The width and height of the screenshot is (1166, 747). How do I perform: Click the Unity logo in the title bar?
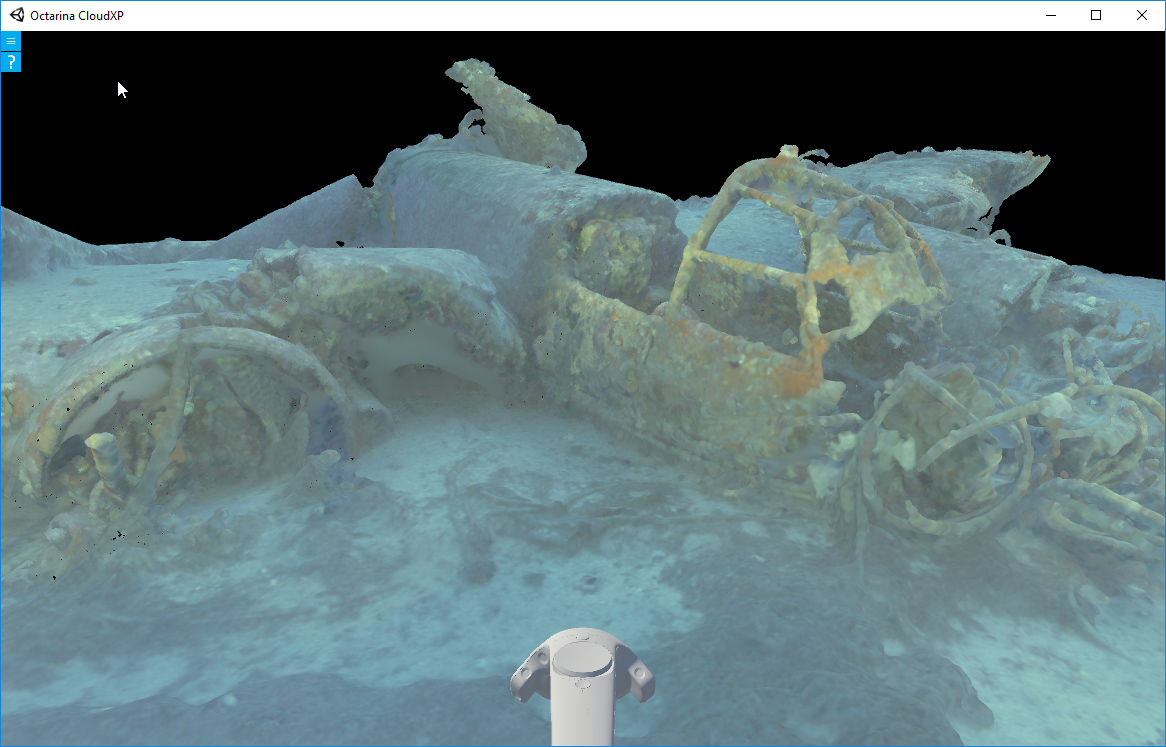point(16,15)
